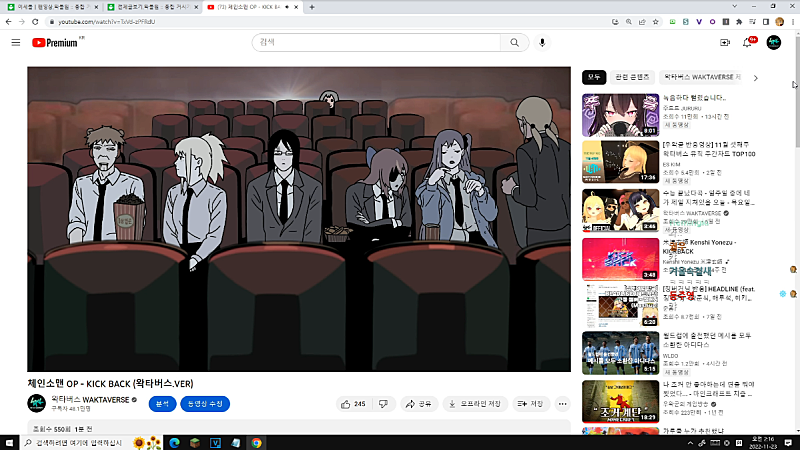Click the search magnifier button
The width and height of the screenshot is (800, 450).
[514, 43]
